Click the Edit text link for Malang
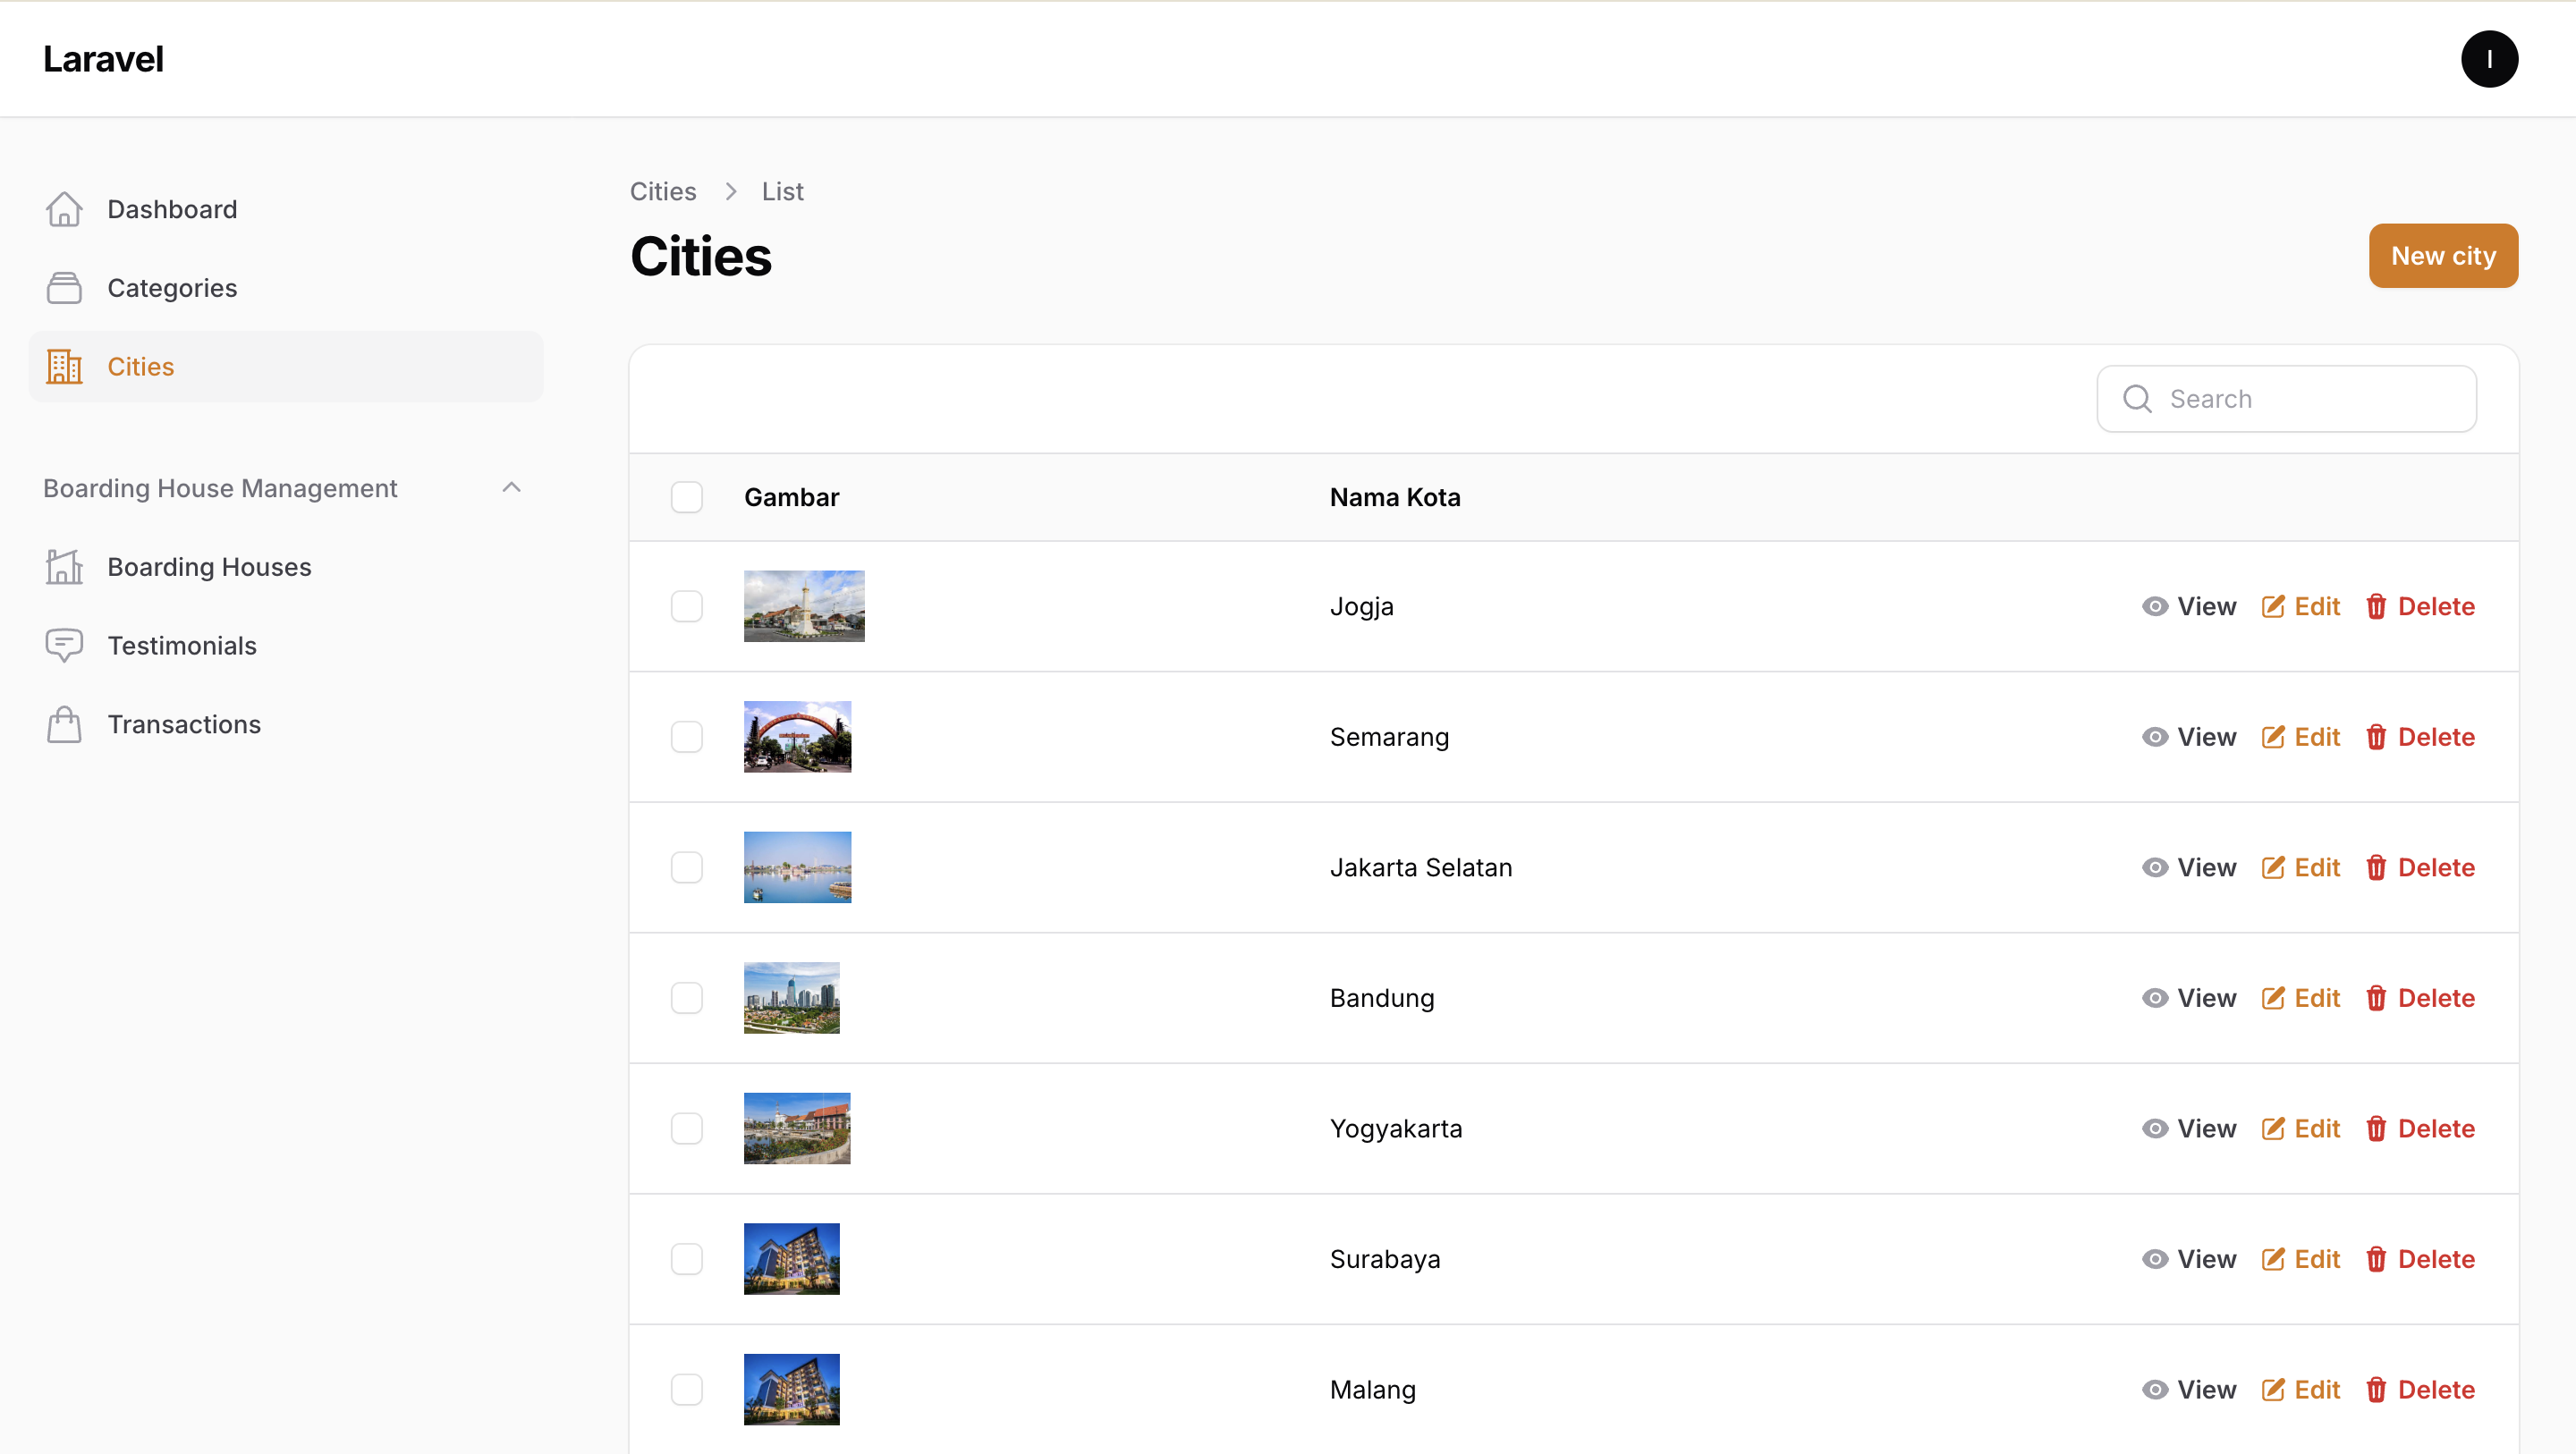 2317,1390
